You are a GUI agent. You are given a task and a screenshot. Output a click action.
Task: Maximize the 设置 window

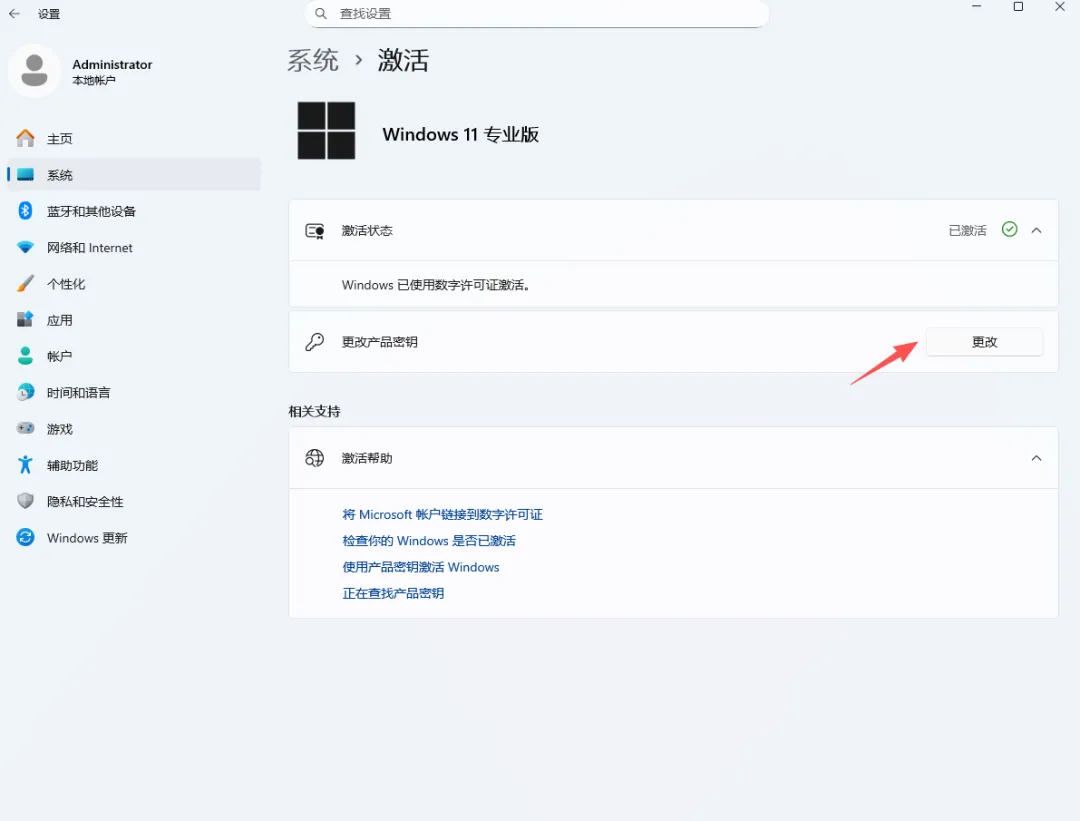[x=1018, y=6]
